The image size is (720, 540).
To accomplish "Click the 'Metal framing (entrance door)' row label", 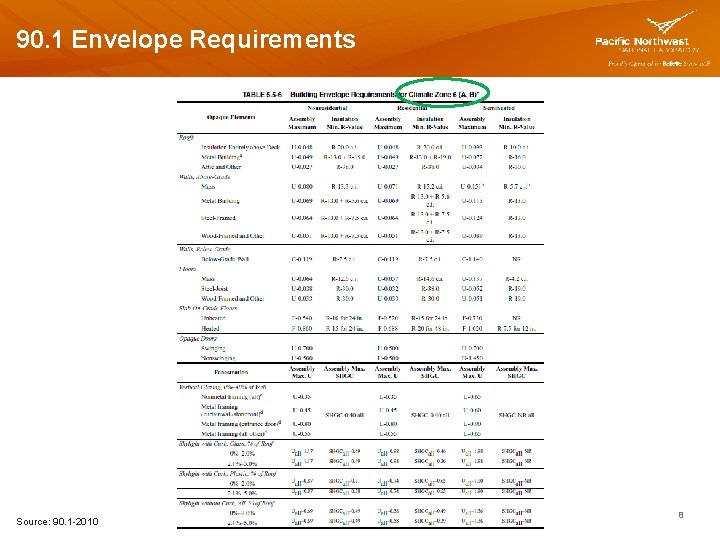I will 241,424.
